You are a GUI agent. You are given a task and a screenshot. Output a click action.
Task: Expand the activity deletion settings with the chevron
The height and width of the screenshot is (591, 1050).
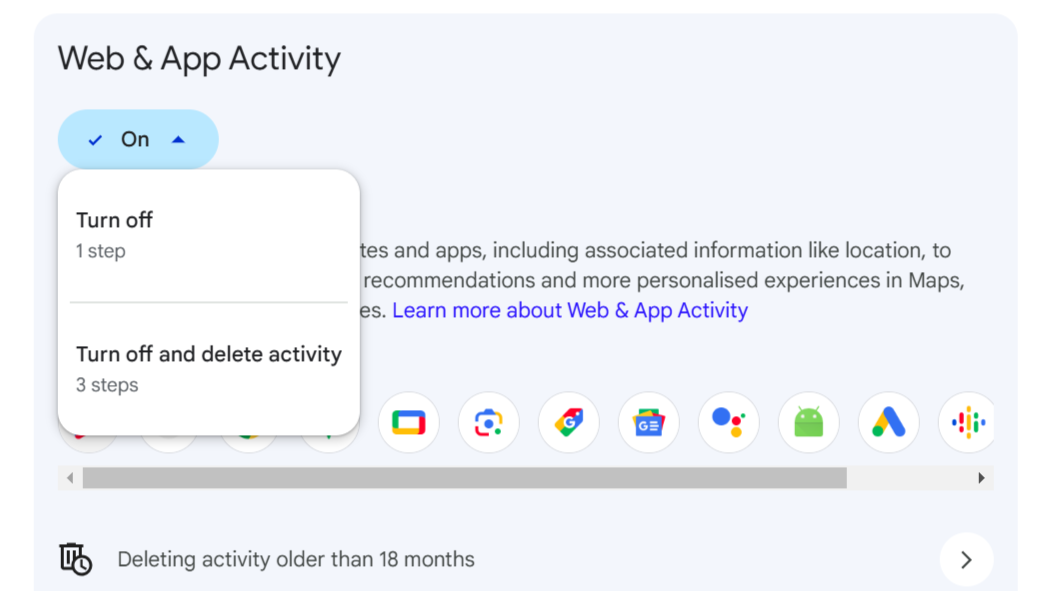click(x=965, y=559)
